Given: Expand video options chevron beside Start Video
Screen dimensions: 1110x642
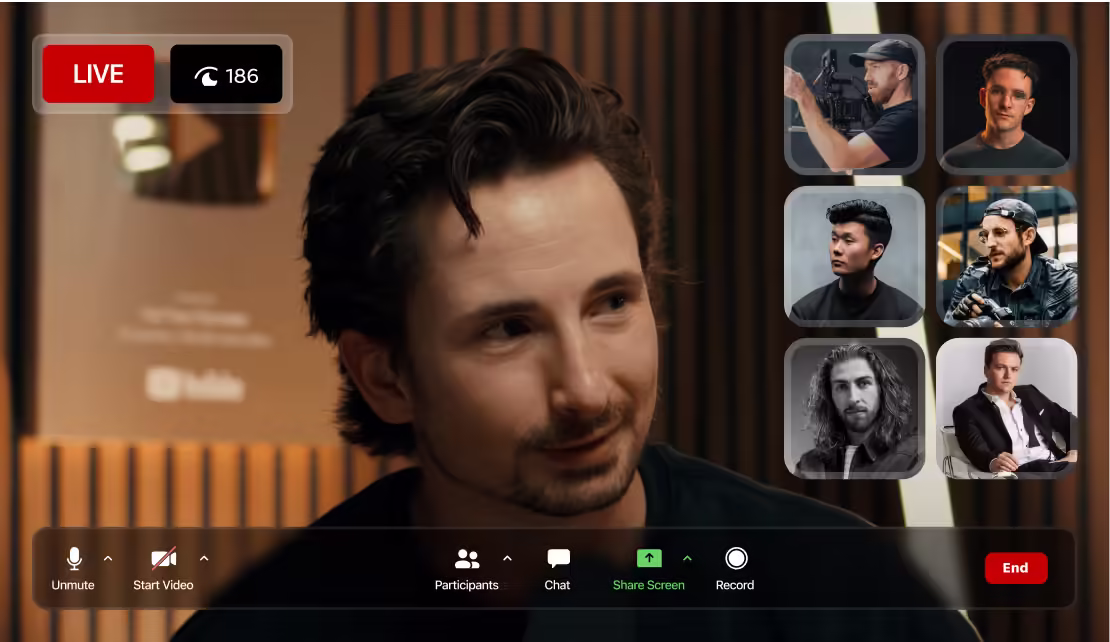Looking at the screenshot, I should pyautogui.click(x=204, y=558).
